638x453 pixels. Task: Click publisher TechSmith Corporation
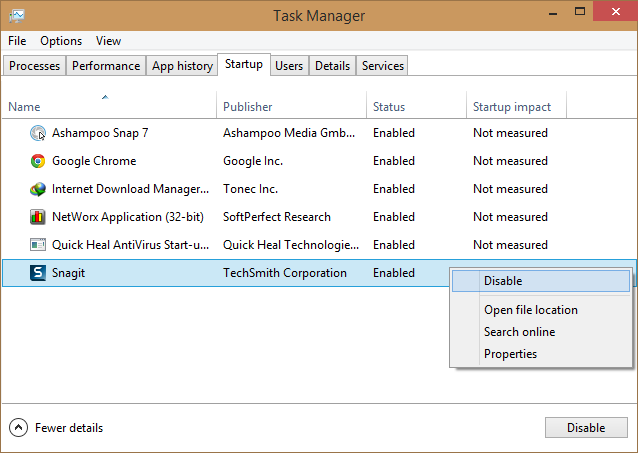(x=285, y=273)
